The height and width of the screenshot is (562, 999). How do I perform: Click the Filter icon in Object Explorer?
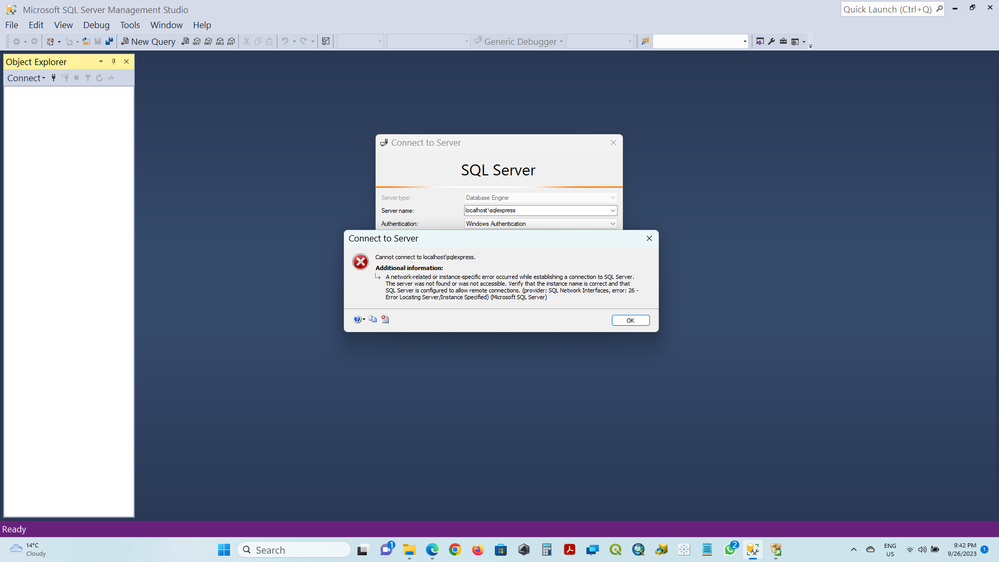point(88,78)
